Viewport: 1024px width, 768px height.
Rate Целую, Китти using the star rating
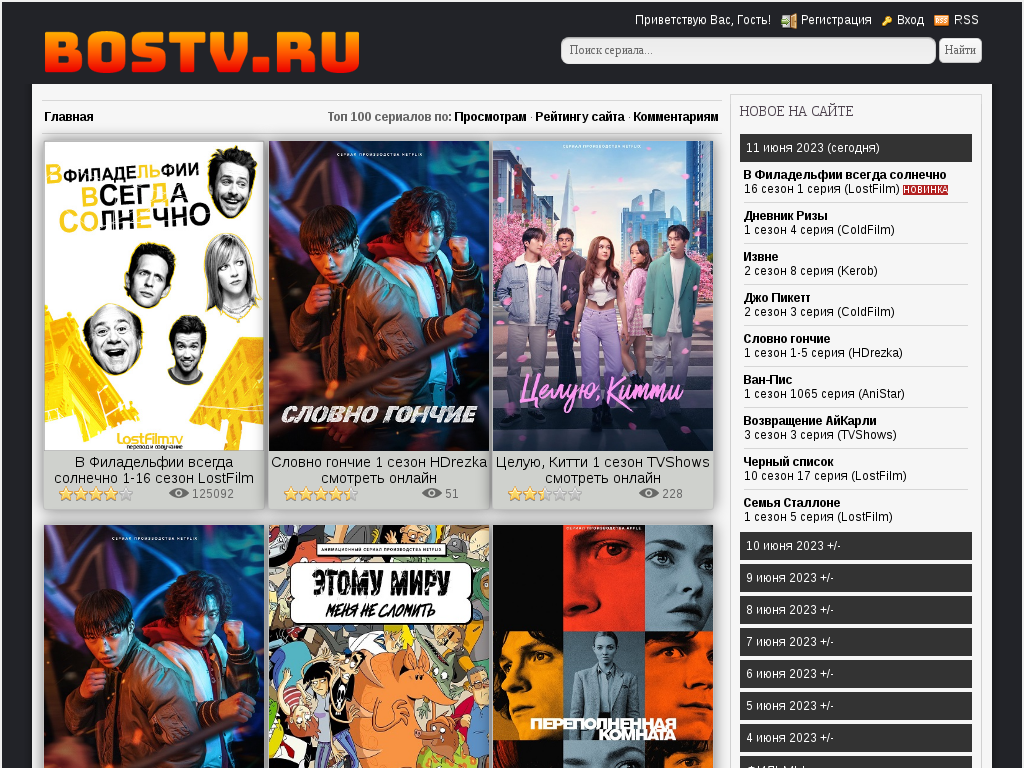click(x=545, y=494)
